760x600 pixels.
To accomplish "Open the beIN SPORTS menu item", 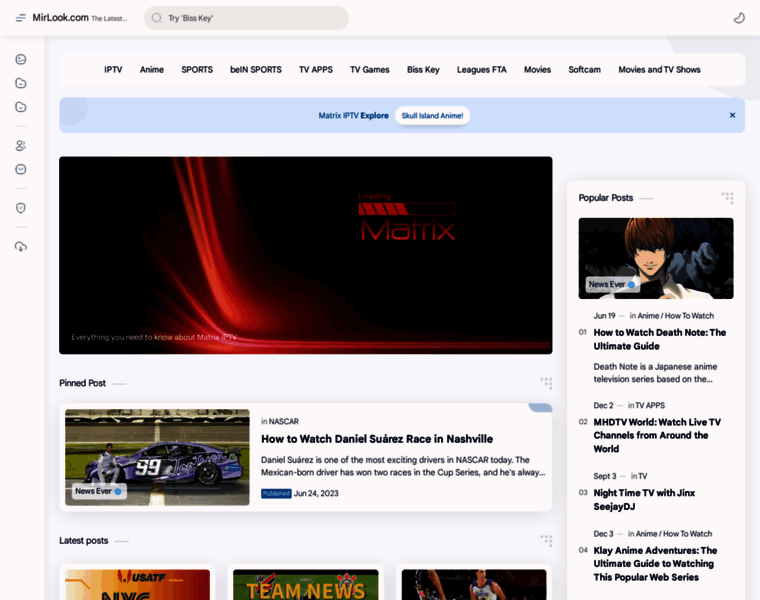I will coord(255,70).
